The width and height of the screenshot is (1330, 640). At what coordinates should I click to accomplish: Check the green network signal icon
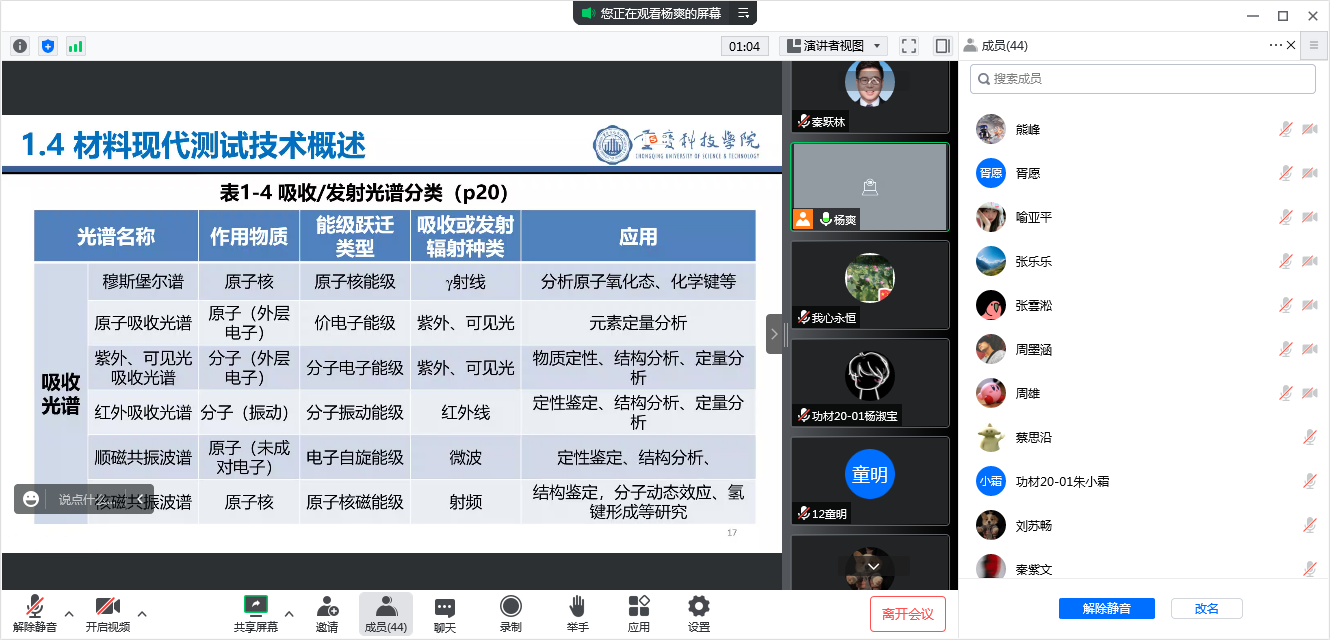pyautogui.click(x=76, y=46)
